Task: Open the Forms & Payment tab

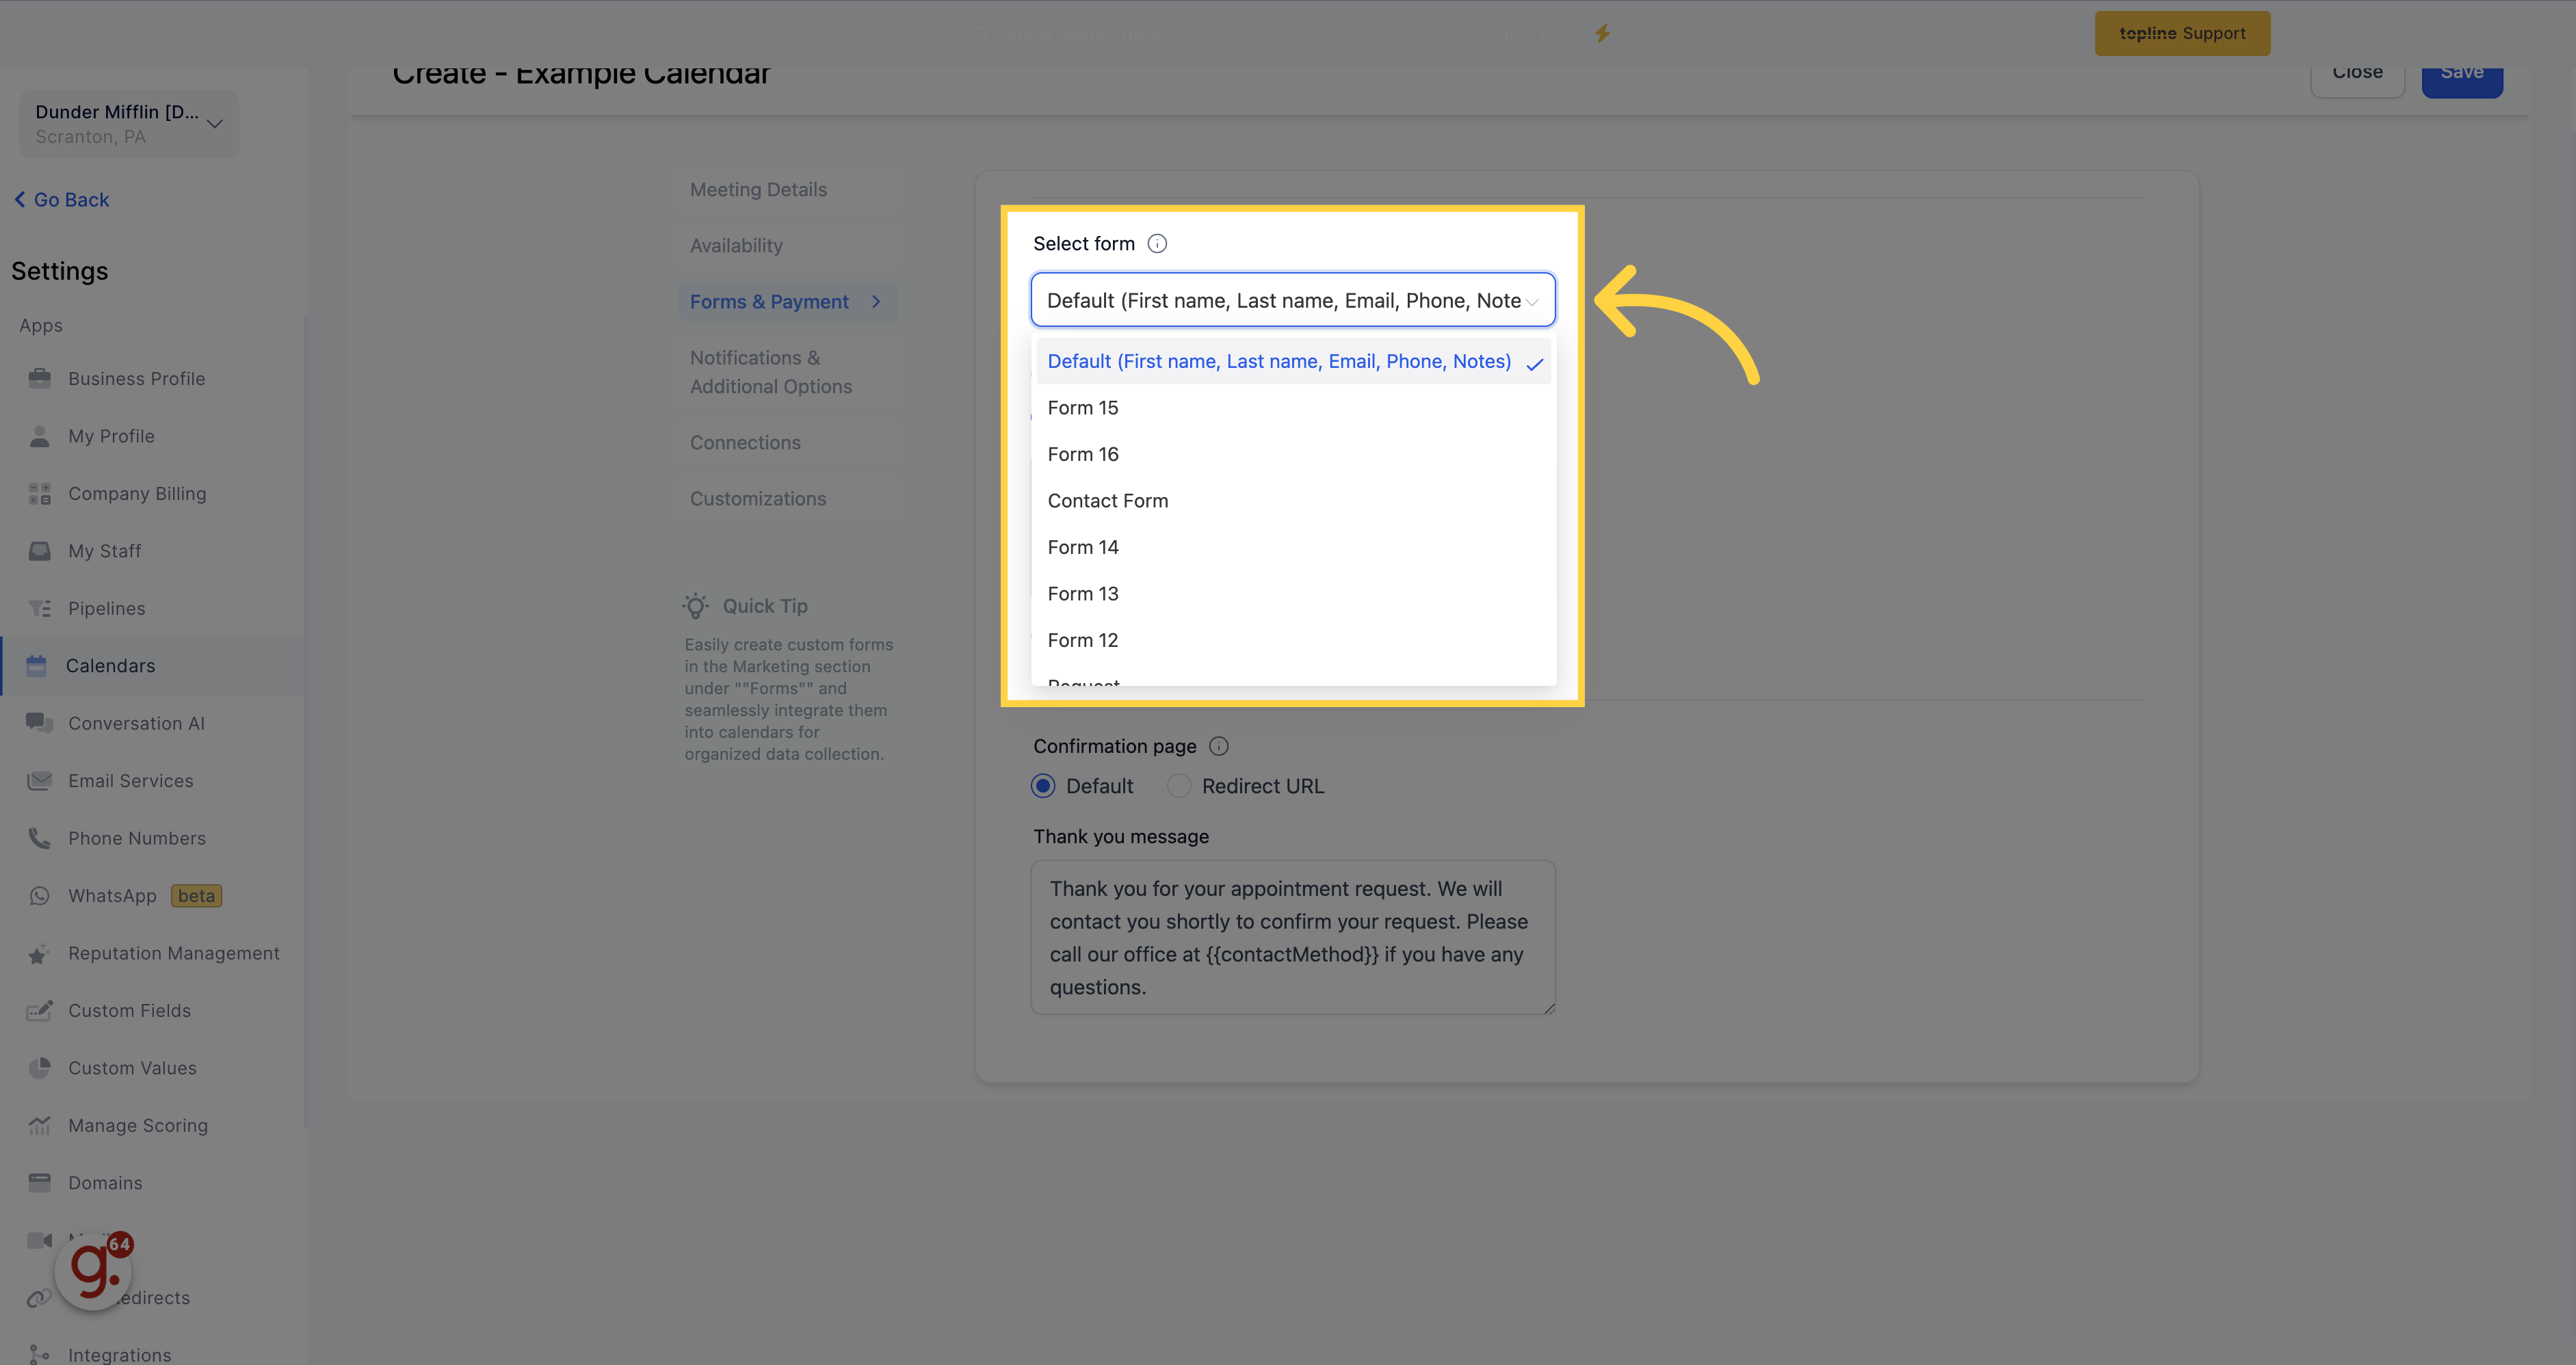Action: (788, 301)
